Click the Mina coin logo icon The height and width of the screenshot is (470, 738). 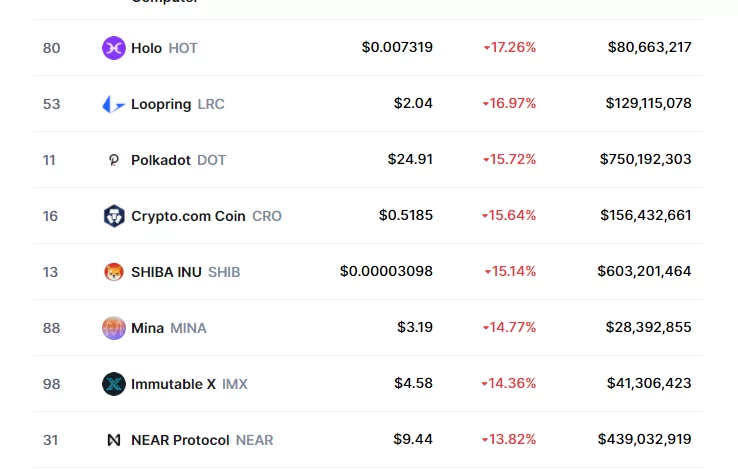pyautogui.click(x=114, y=328)
